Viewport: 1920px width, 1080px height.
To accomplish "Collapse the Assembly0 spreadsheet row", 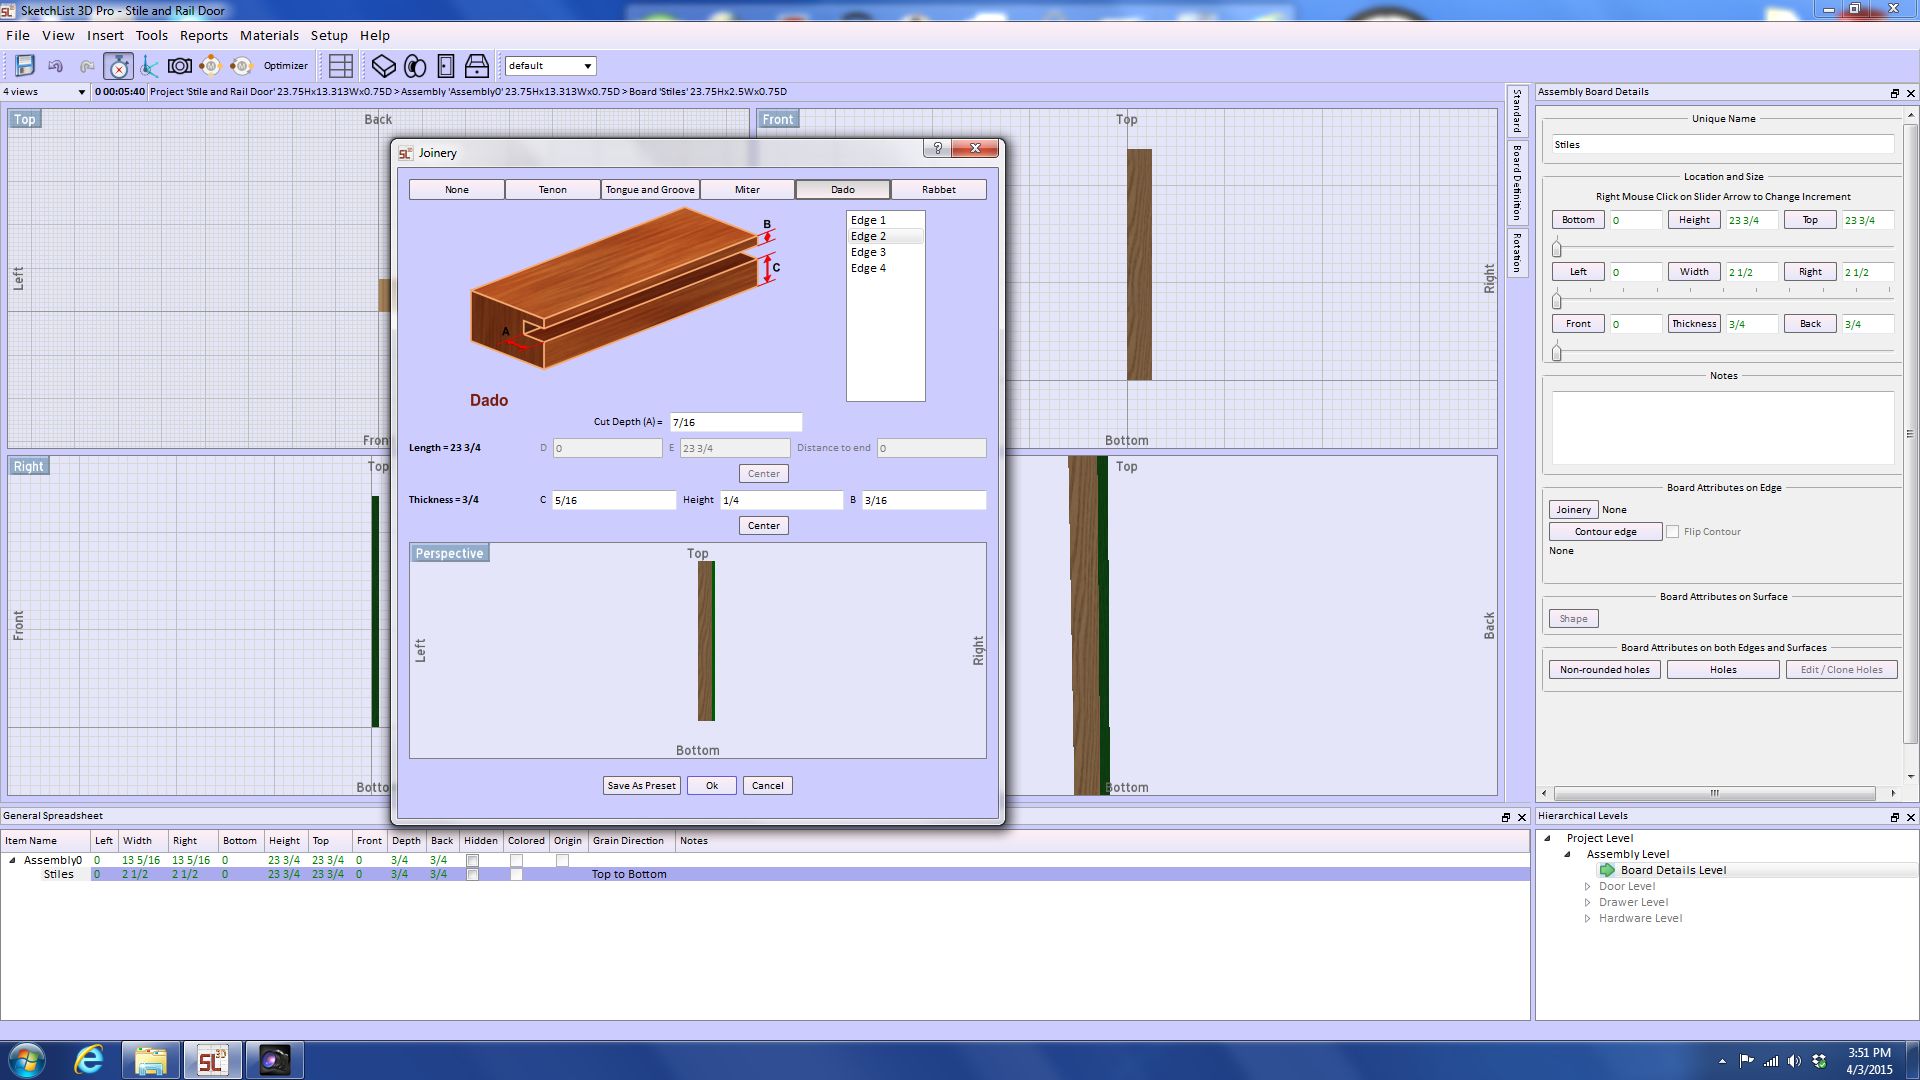I will 12,860.
